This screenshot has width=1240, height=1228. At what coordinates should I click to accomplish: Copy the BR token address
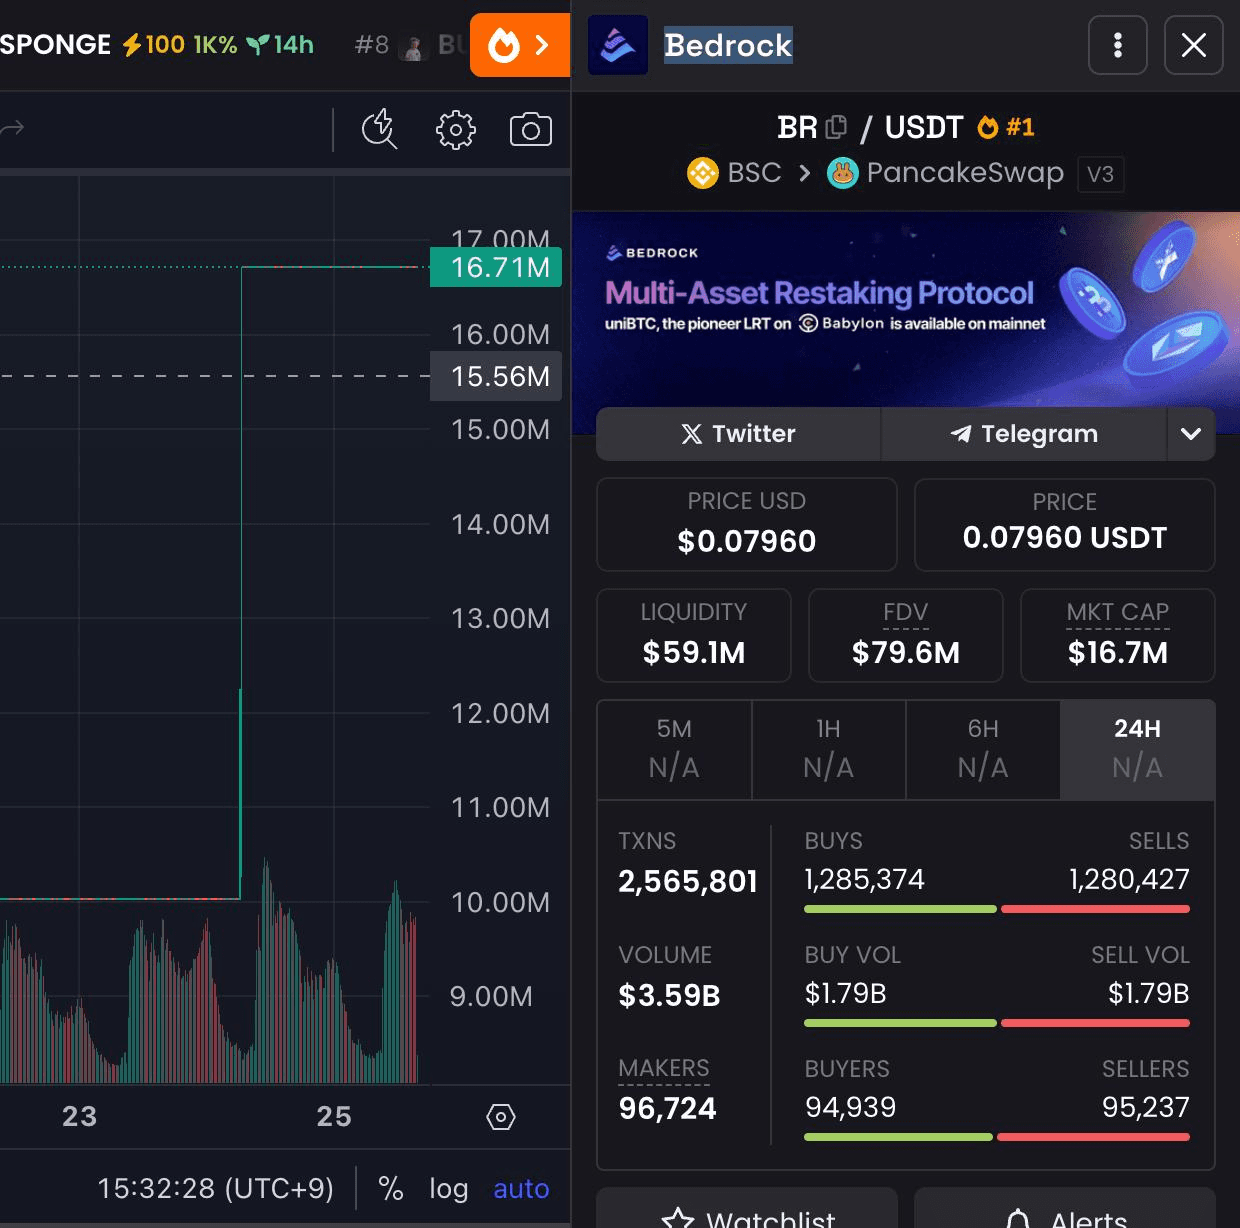tap(837, 127)
